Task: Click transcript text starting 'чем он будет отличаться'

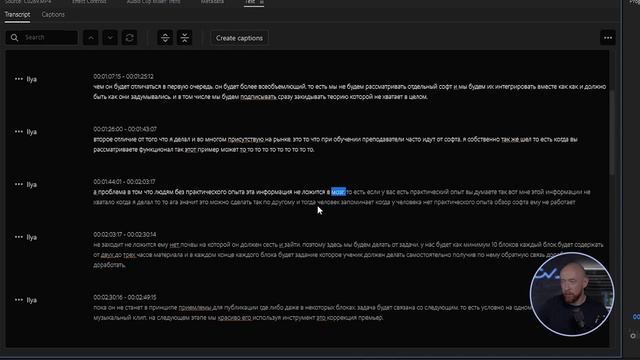Action: [349, 92]
